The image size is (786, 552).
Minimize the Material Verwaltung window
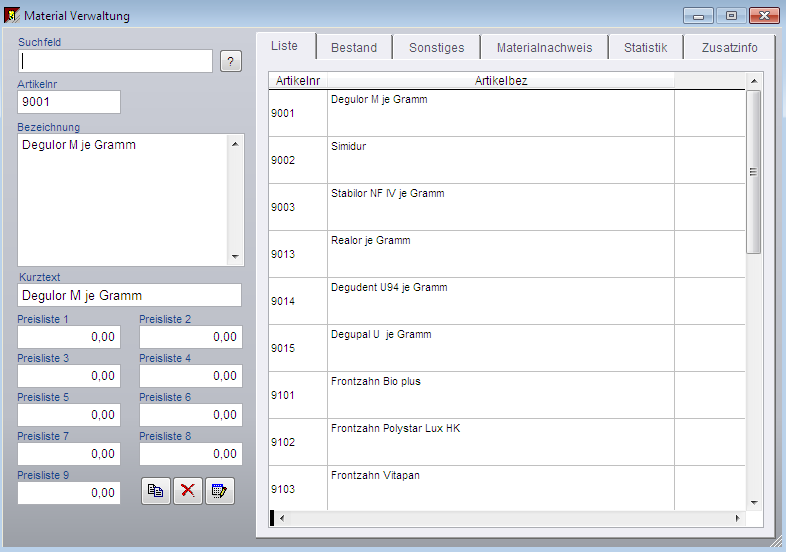coord(698,16)
